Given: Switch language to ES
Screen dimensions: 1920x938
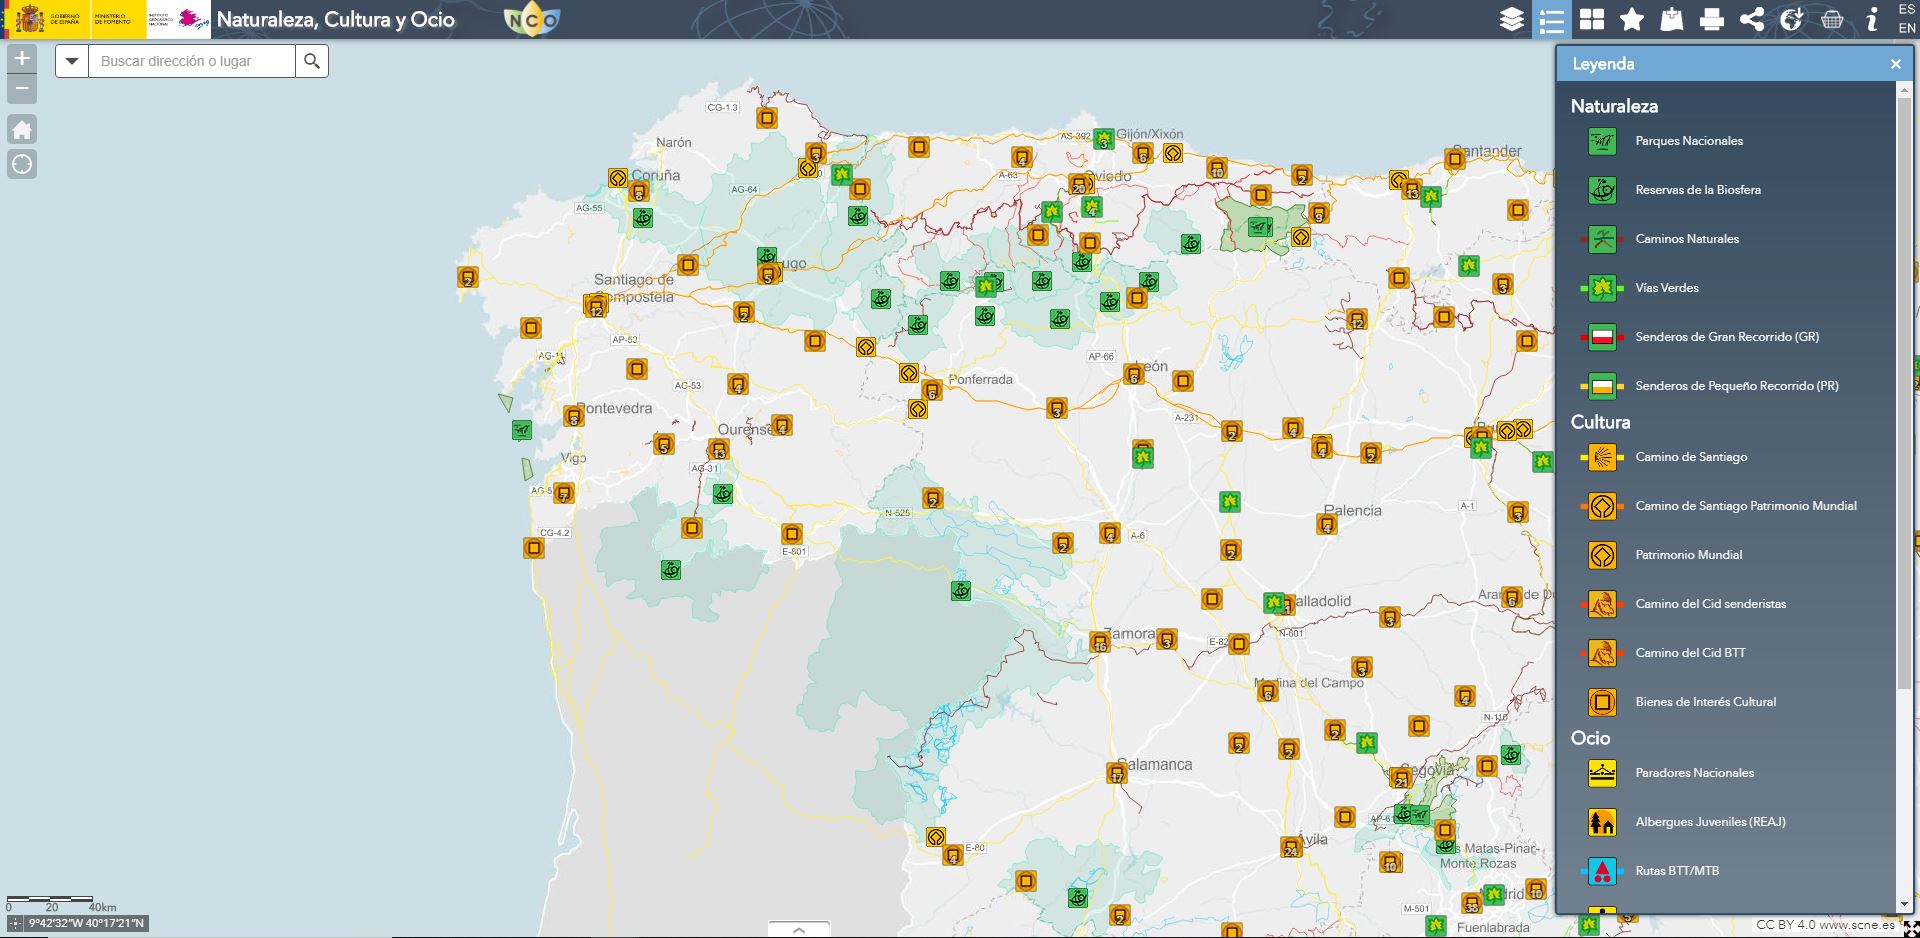Looking at the screenshot, I should click(x=1906, y=10).
